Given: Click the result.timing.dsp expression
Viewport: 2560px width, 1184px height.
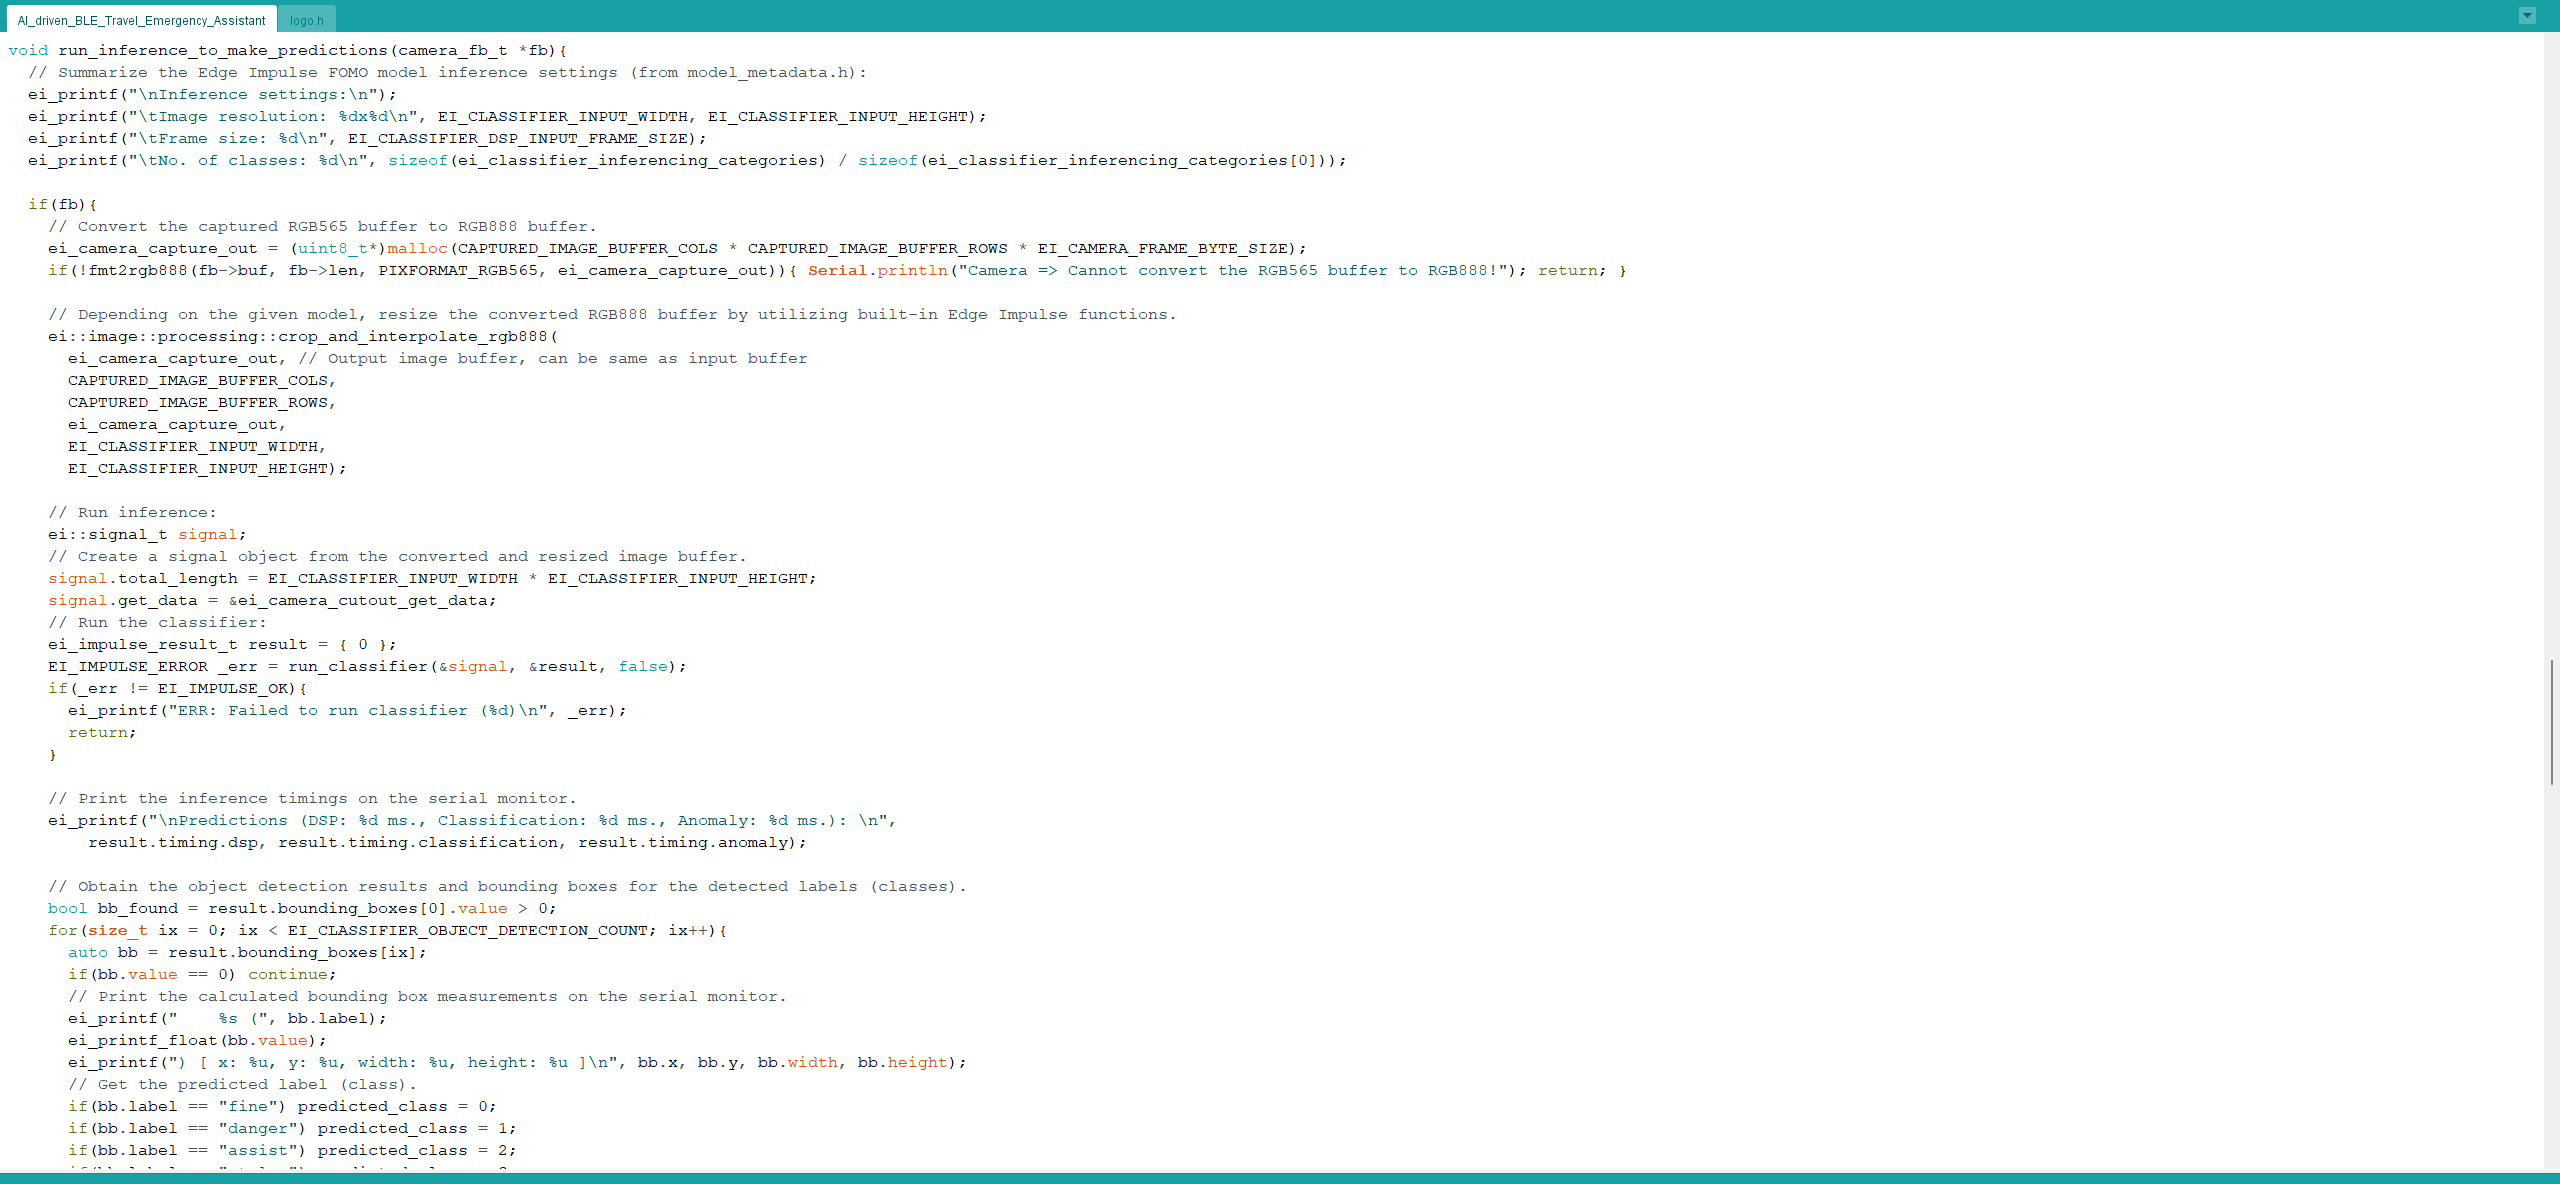Looking at the screenshot, I should (175, 842).
